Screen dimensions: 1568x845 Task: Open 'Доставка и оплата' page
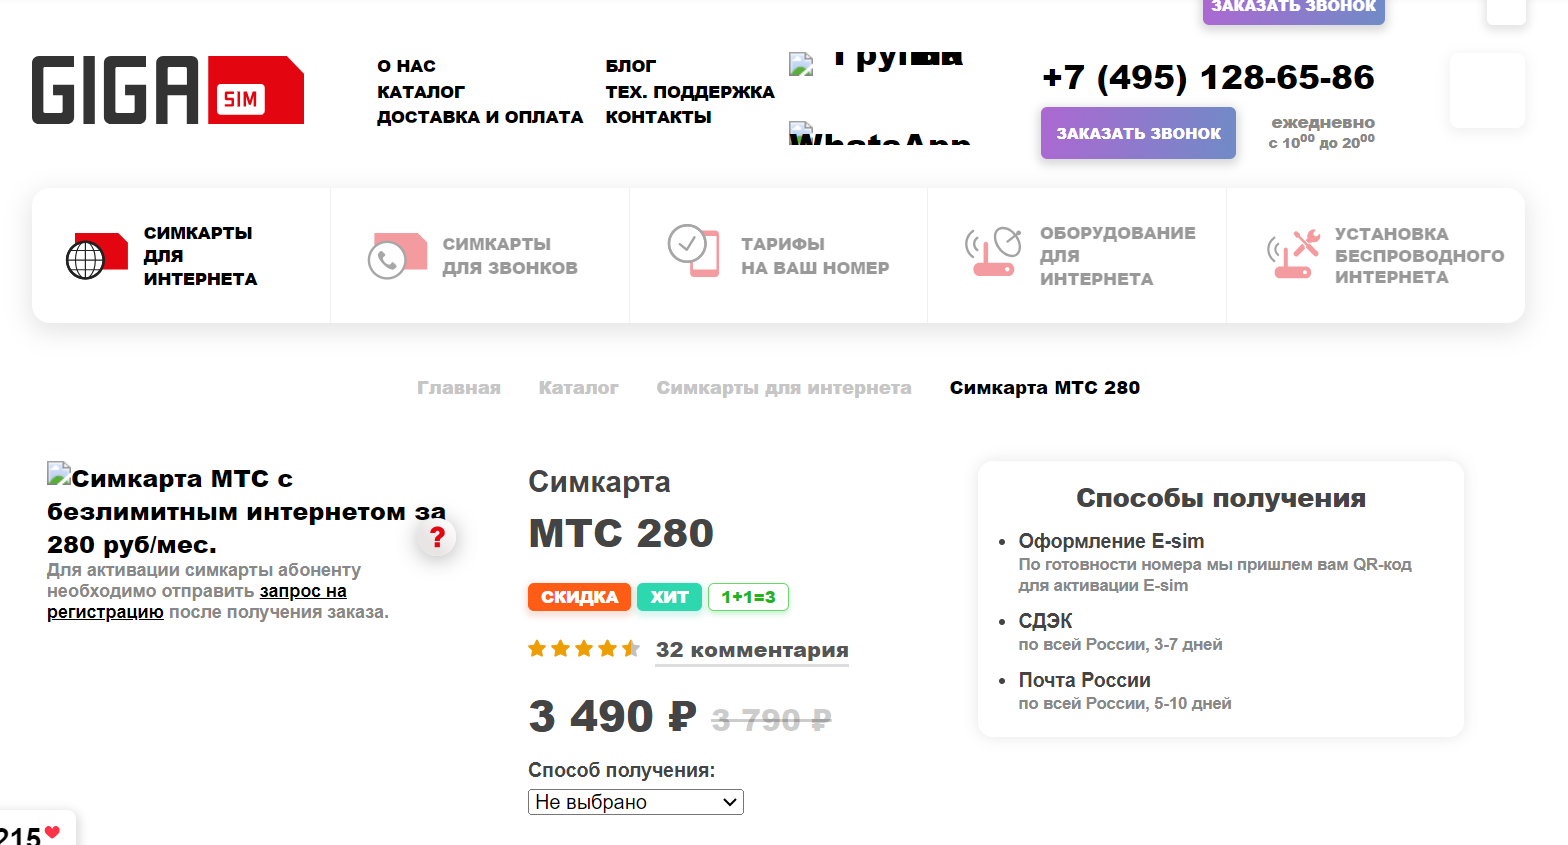[480, 117]
